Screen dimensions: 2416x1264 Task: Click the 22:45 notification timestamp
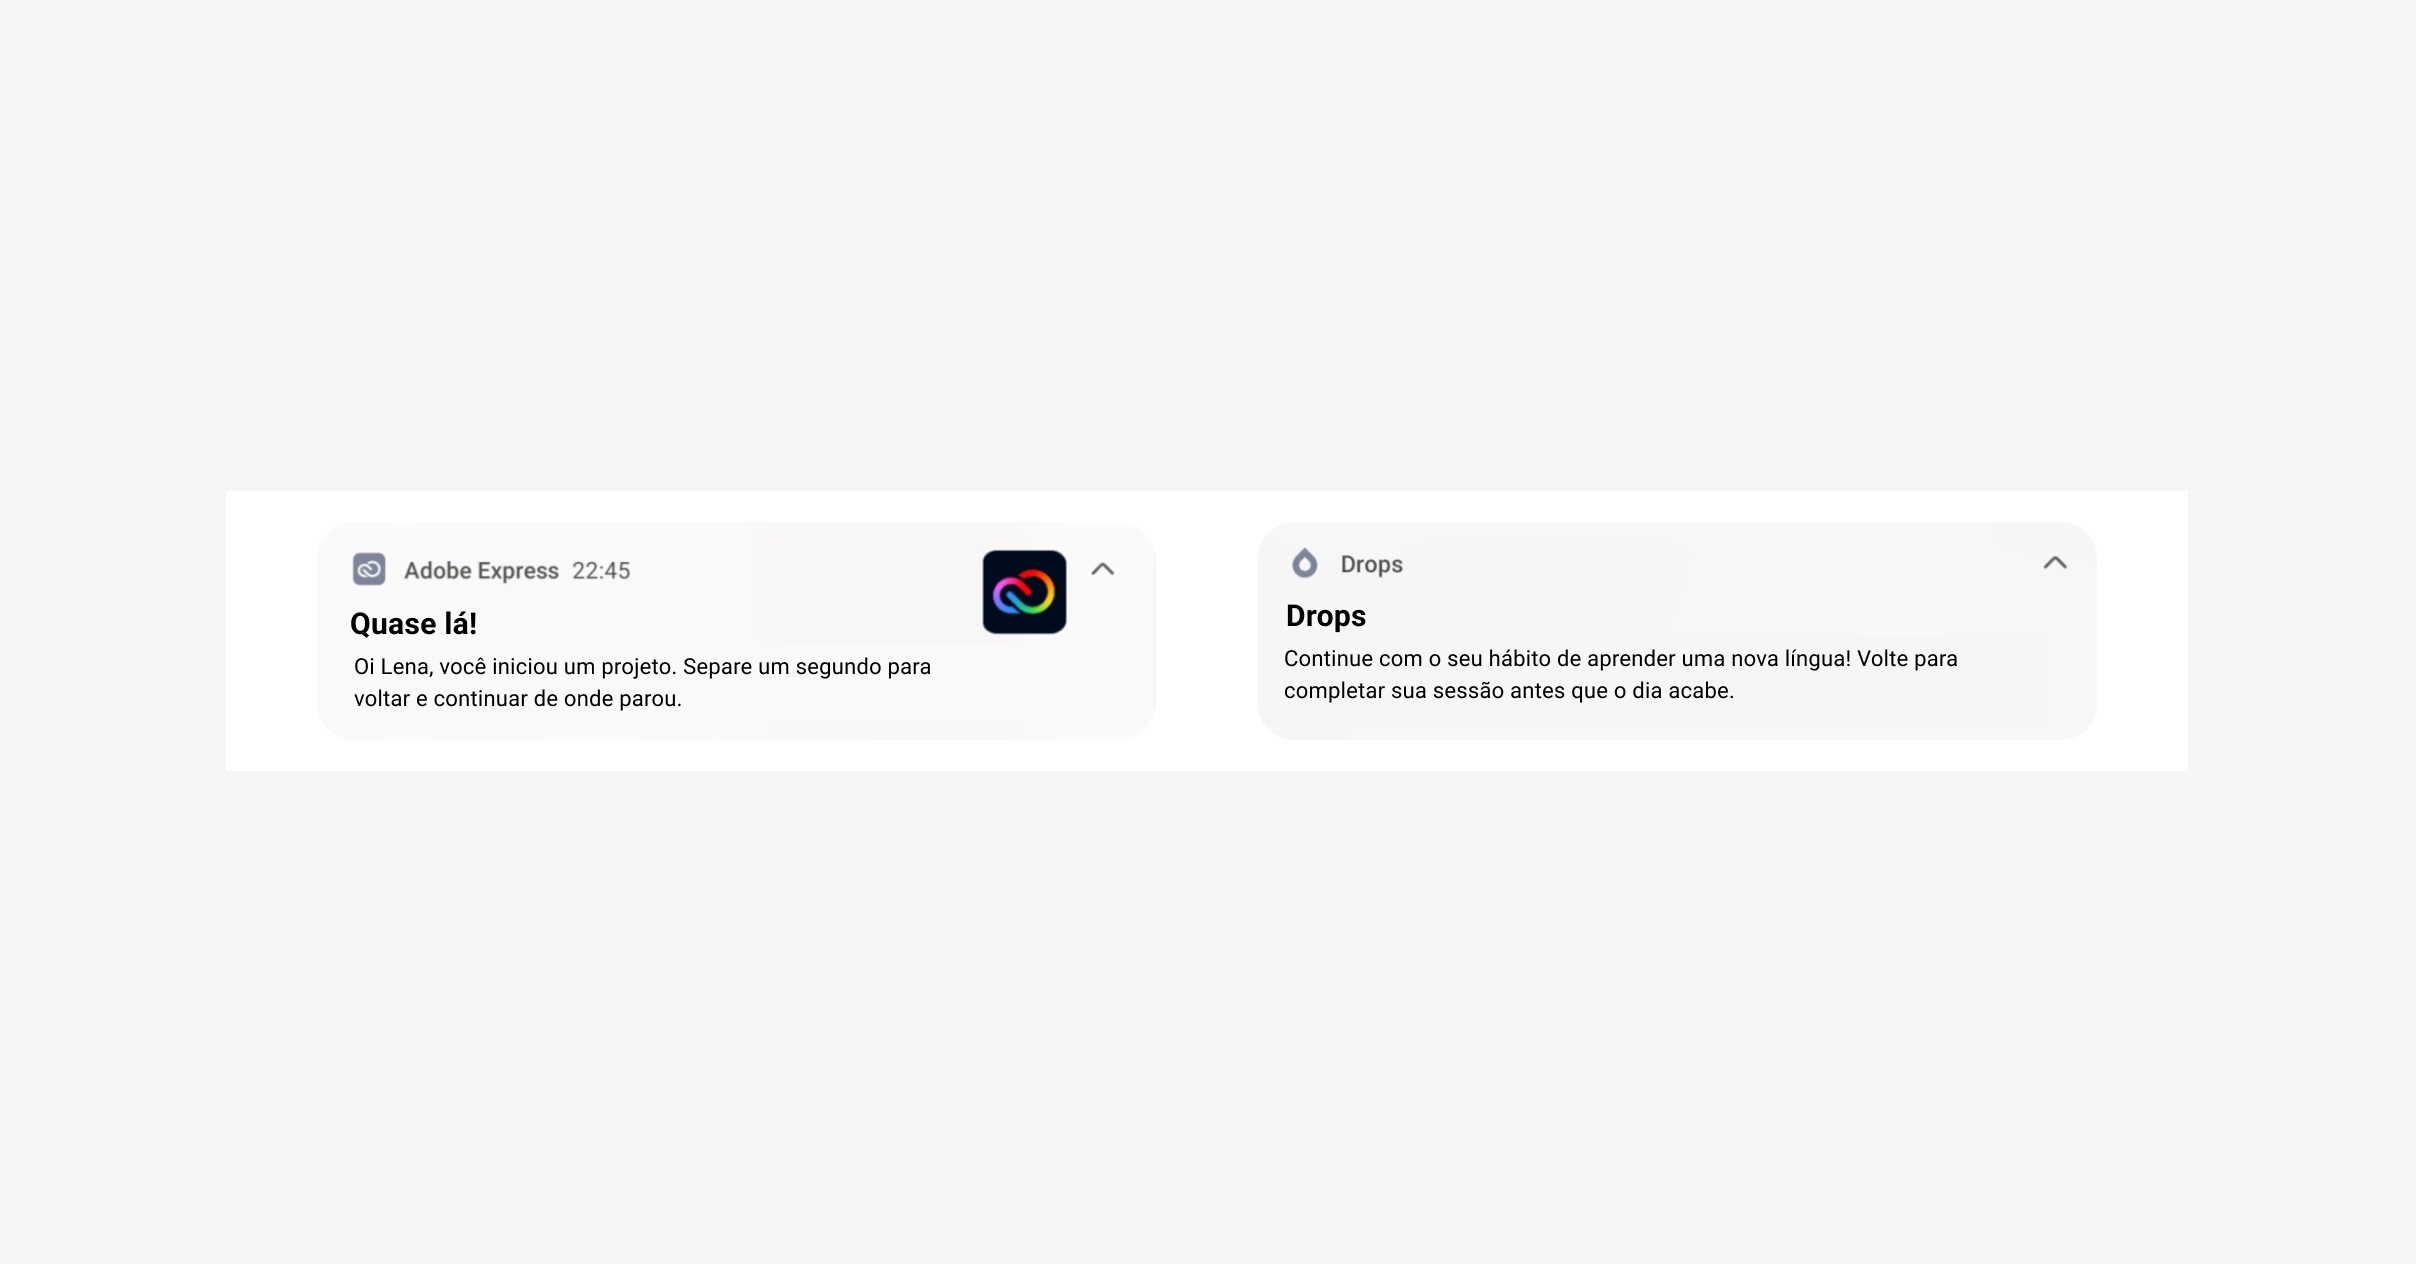[601, 571]
